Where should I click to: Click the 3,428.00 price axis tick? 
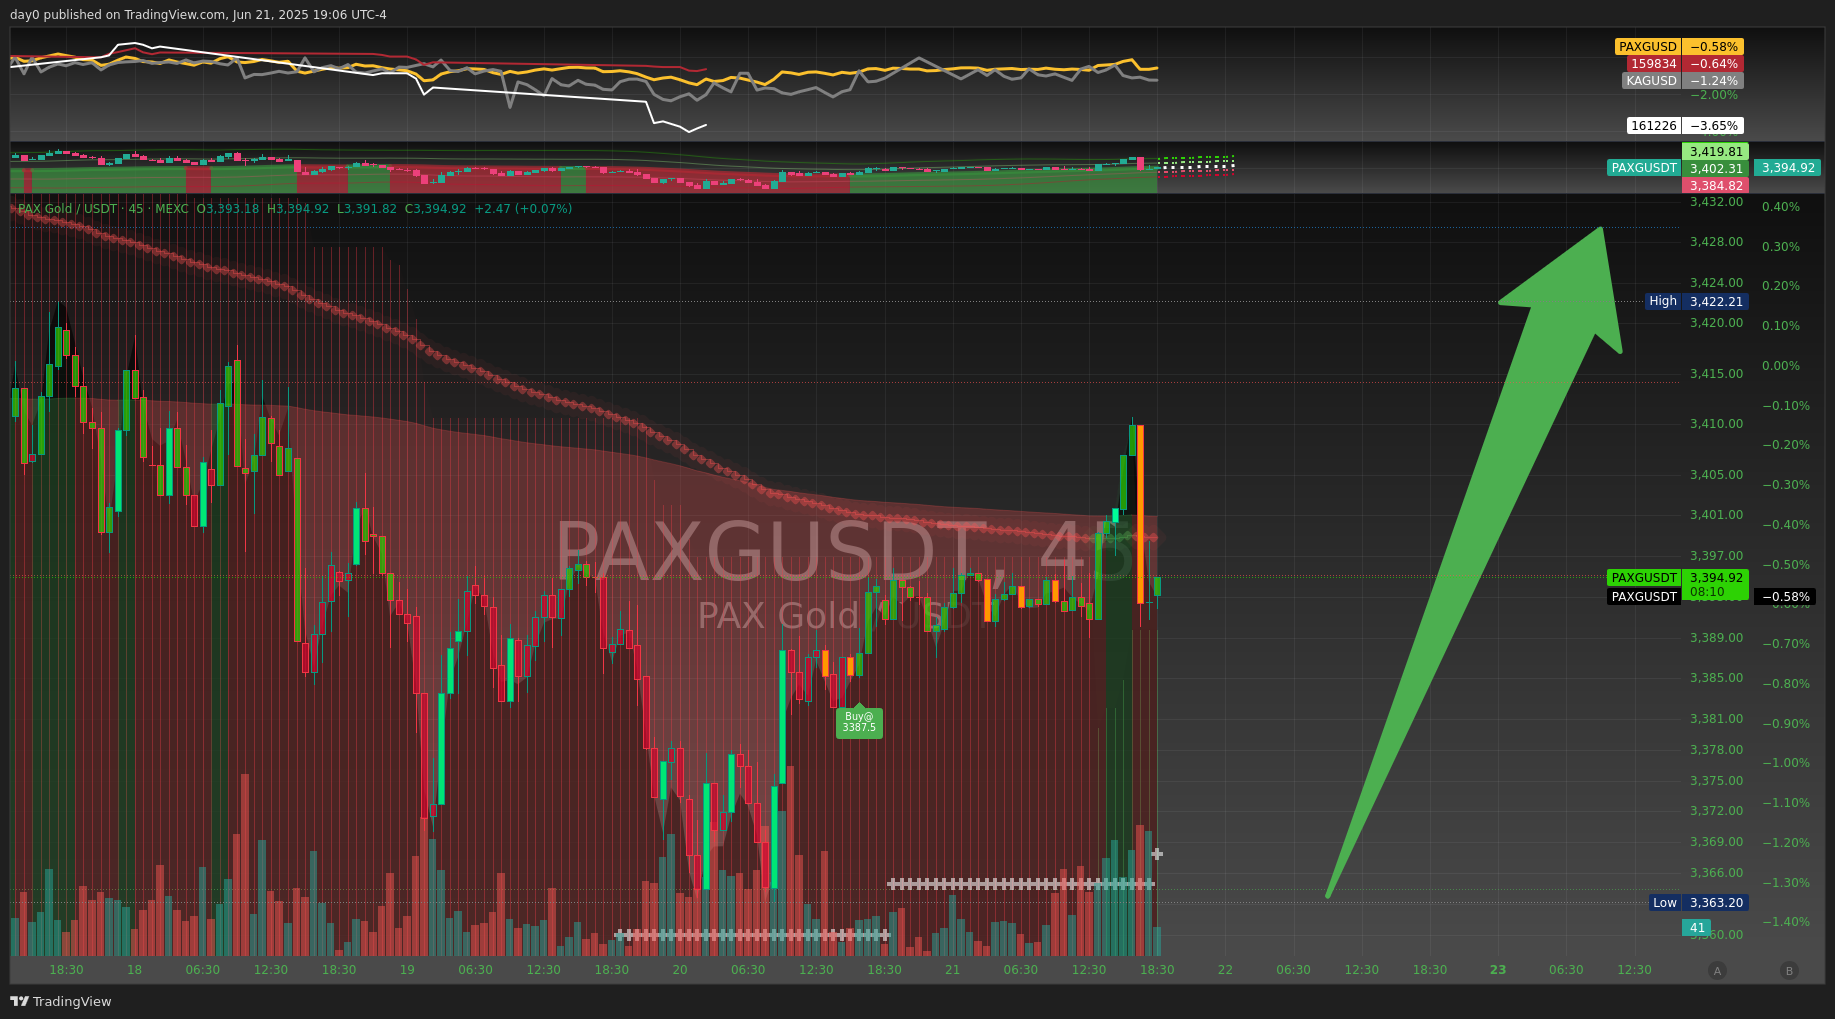[x=1716, y=242]
